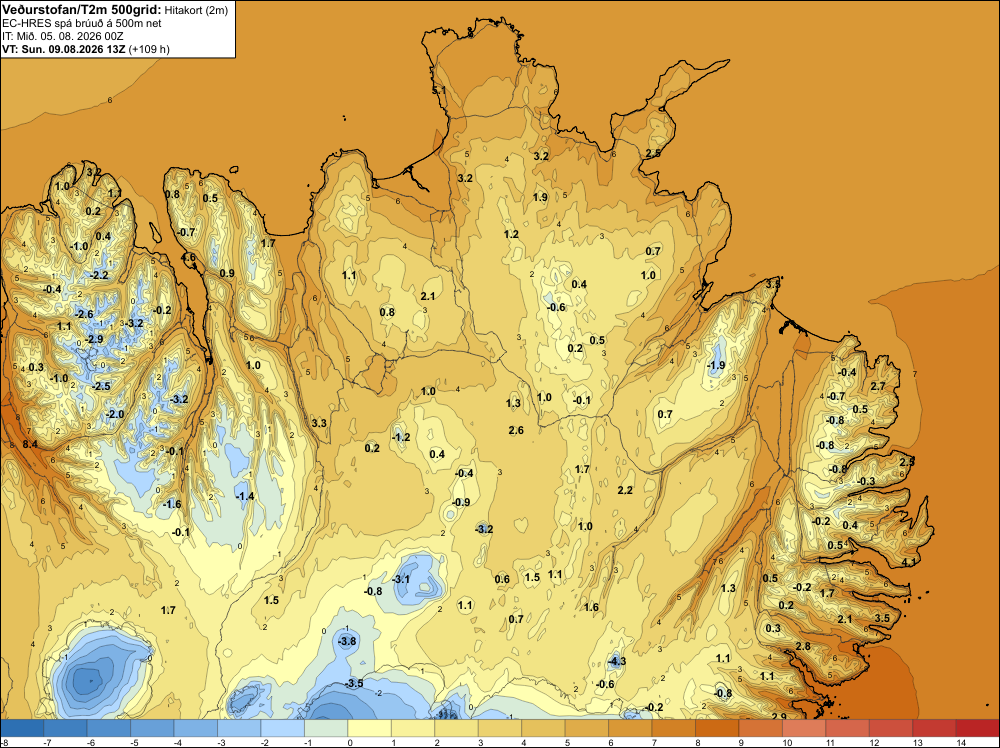Click the -3.8 cold spot label
Screen dimensions: 1000x748
pos(347,641)
